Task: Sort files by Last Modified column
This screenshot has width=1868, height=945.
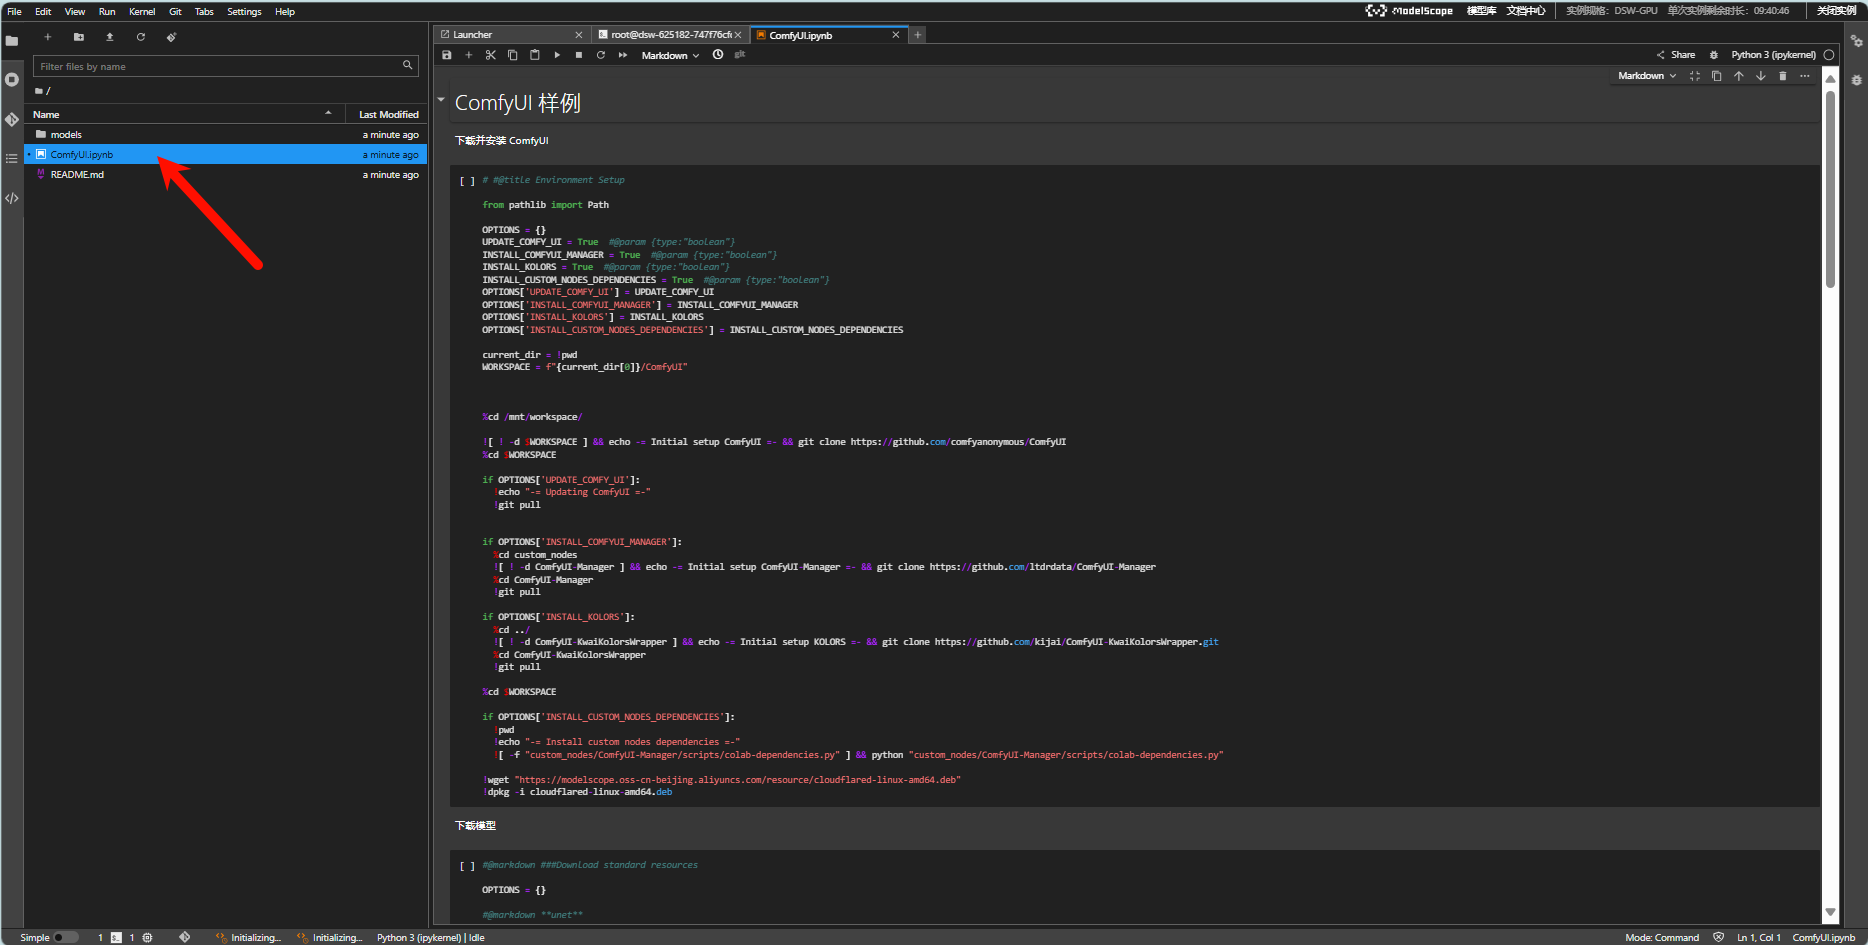Action: pyautogui.click(x=388, y=114)
